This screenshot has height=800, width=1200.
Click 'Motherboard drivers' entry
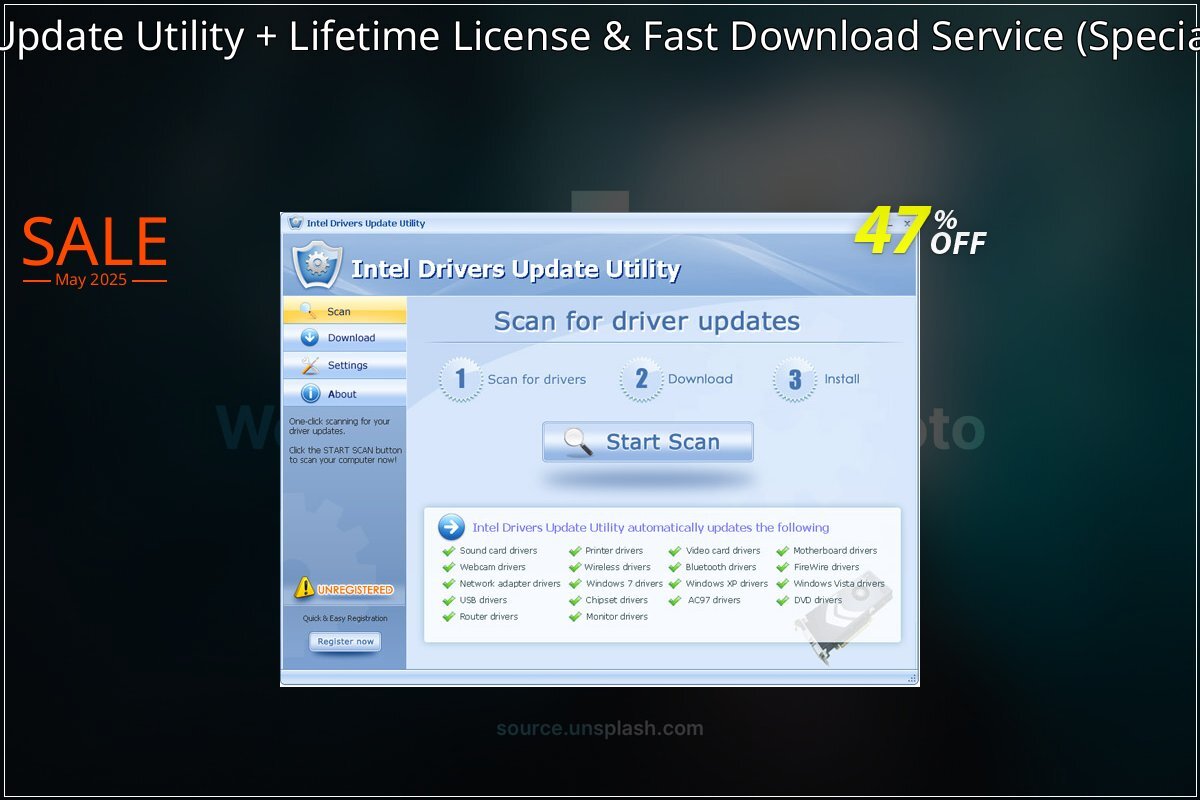[x=835, y=551]
